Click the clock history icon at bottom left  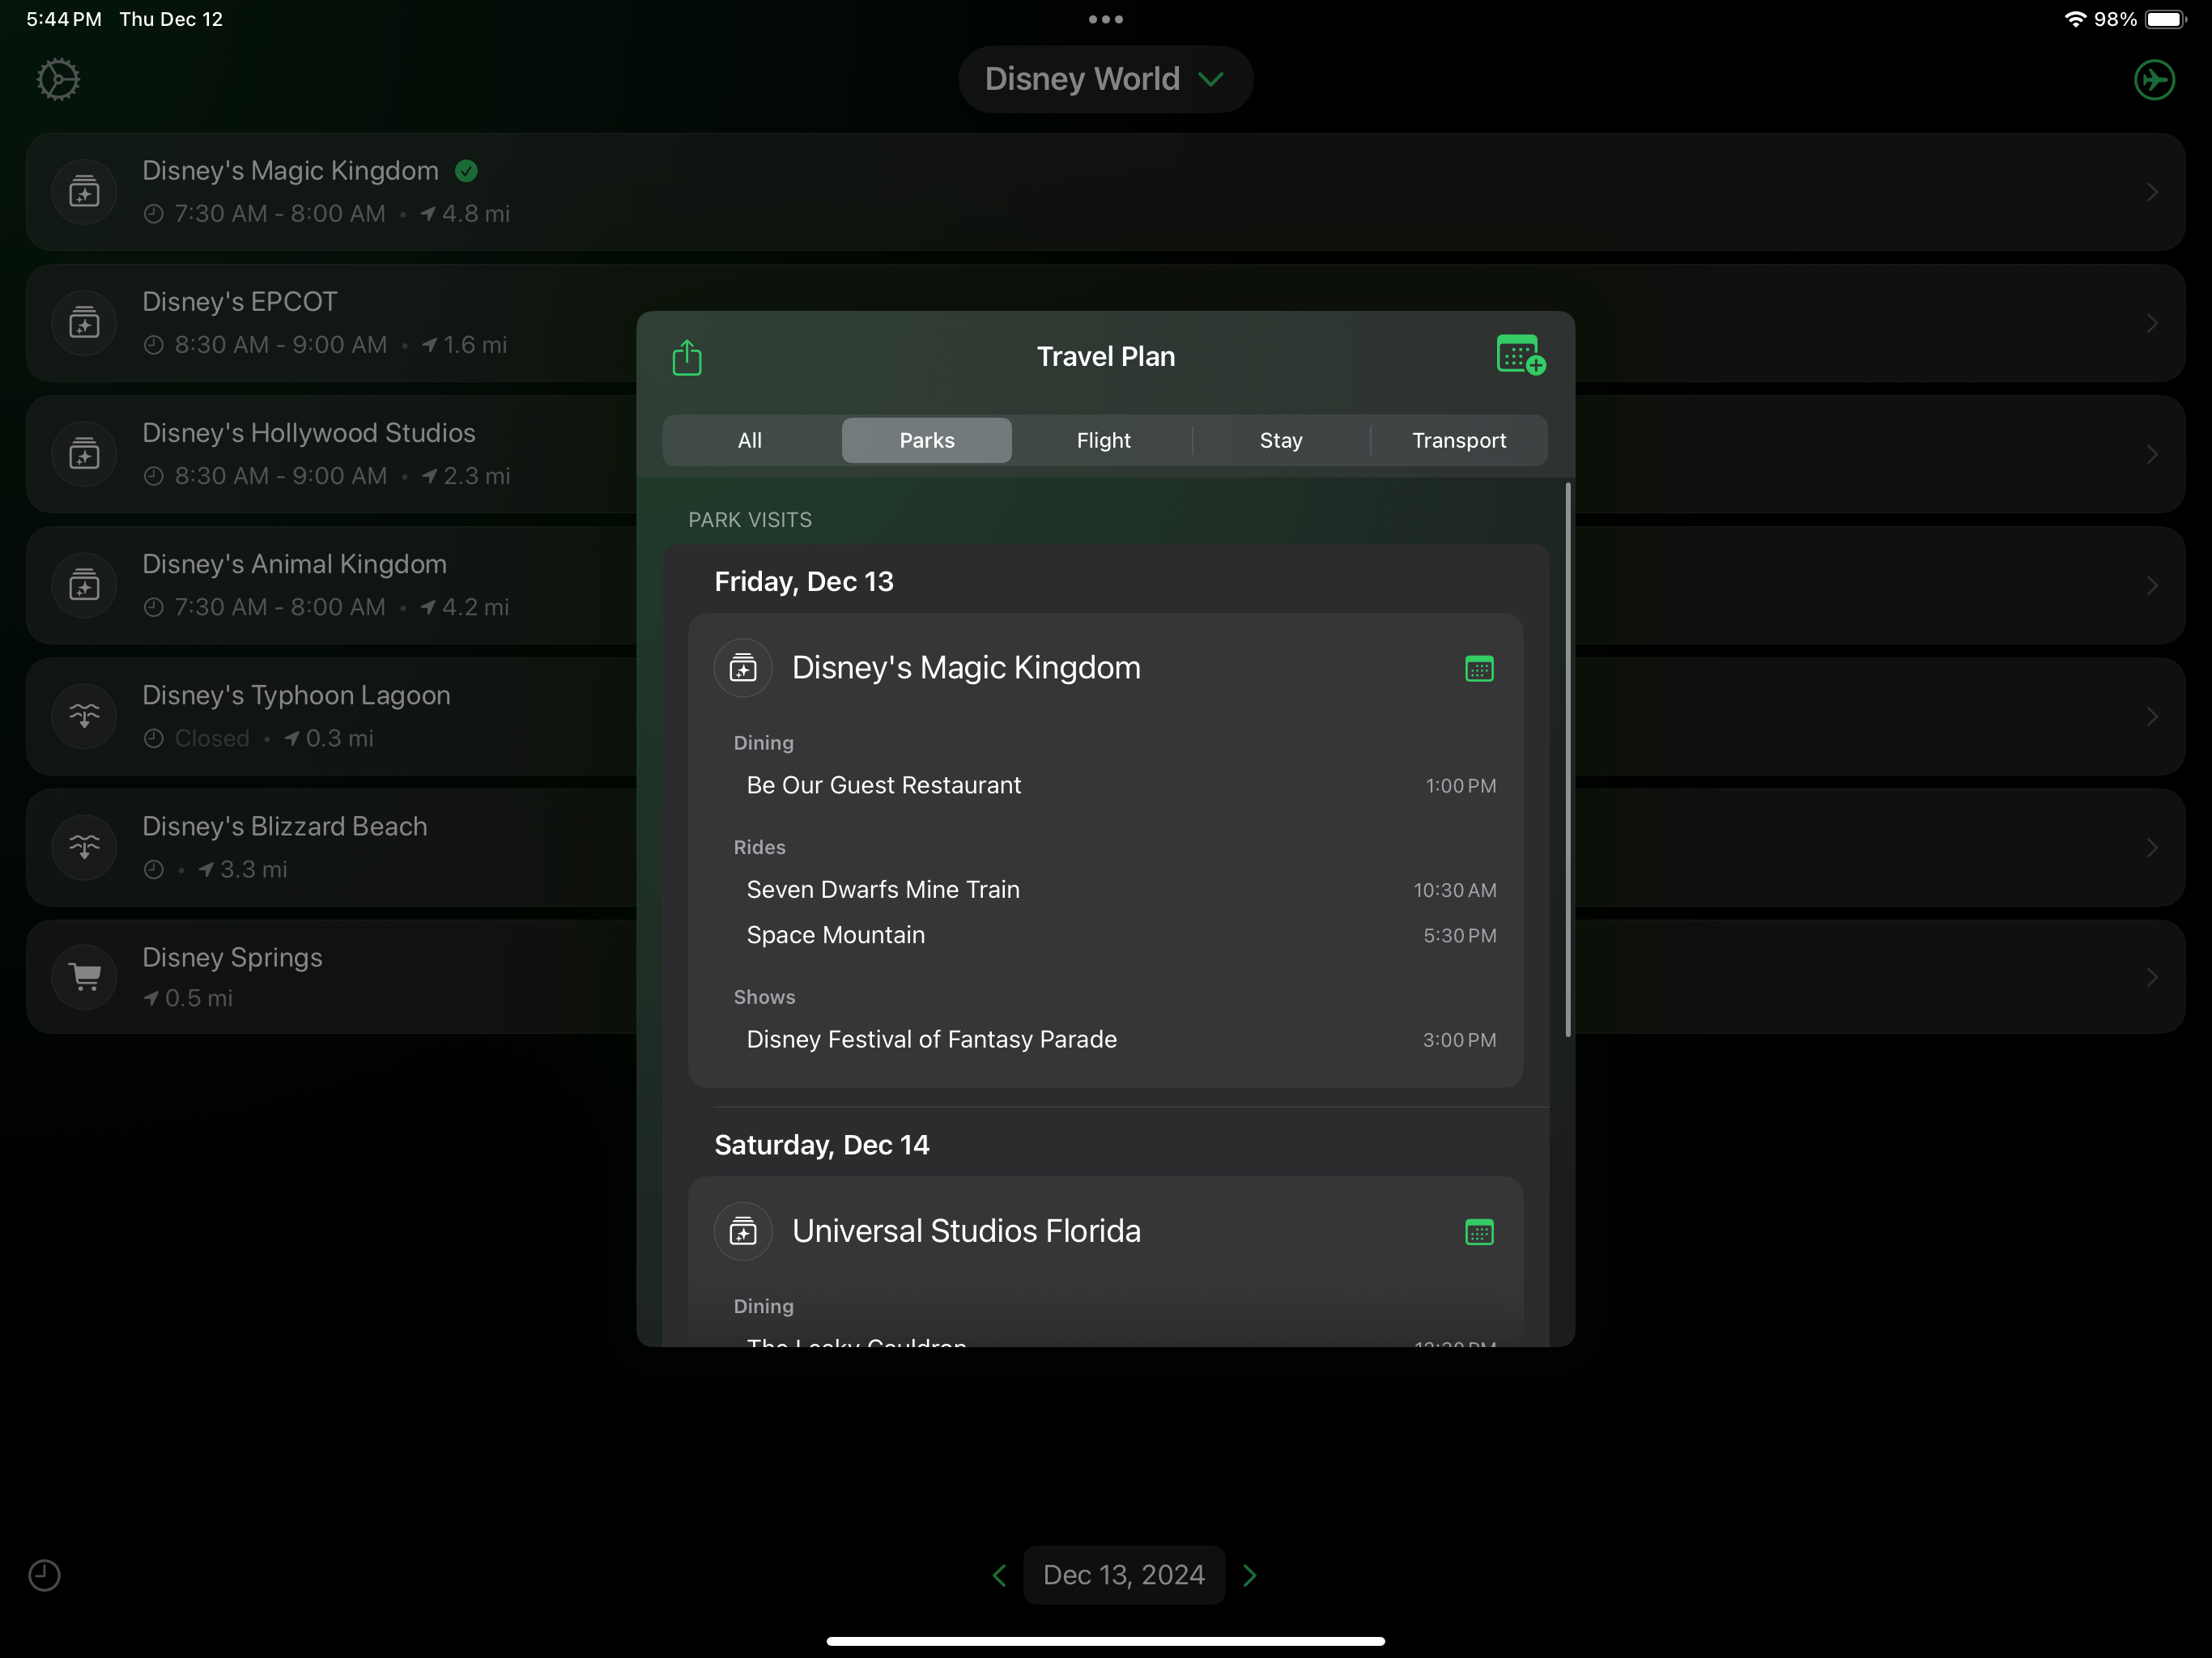44,1575
